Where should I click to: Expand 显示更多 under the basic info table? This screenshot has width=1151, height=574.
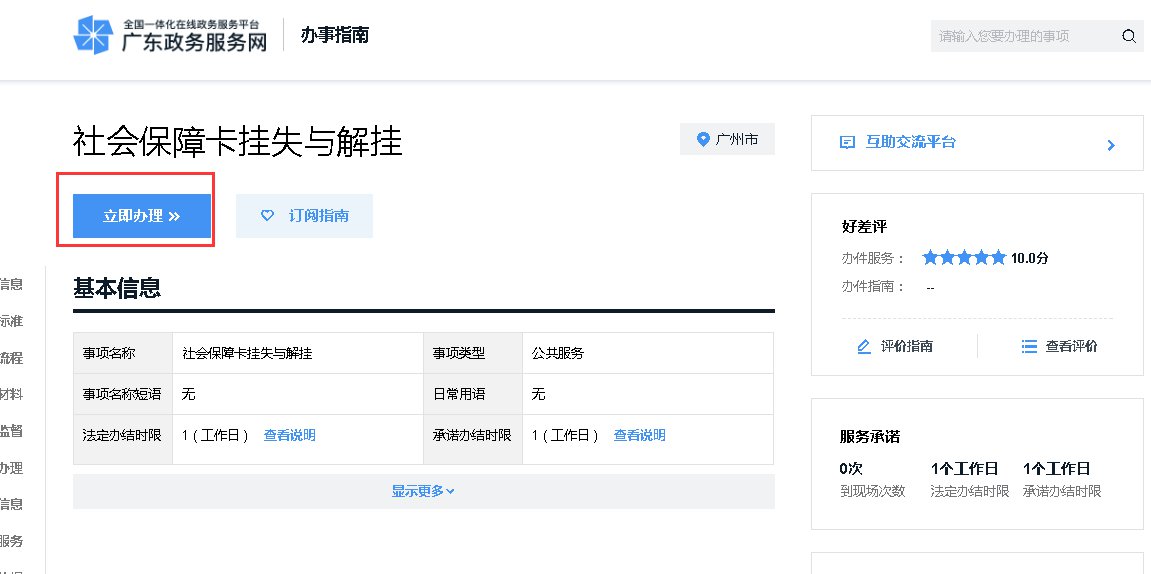(423, 491)
